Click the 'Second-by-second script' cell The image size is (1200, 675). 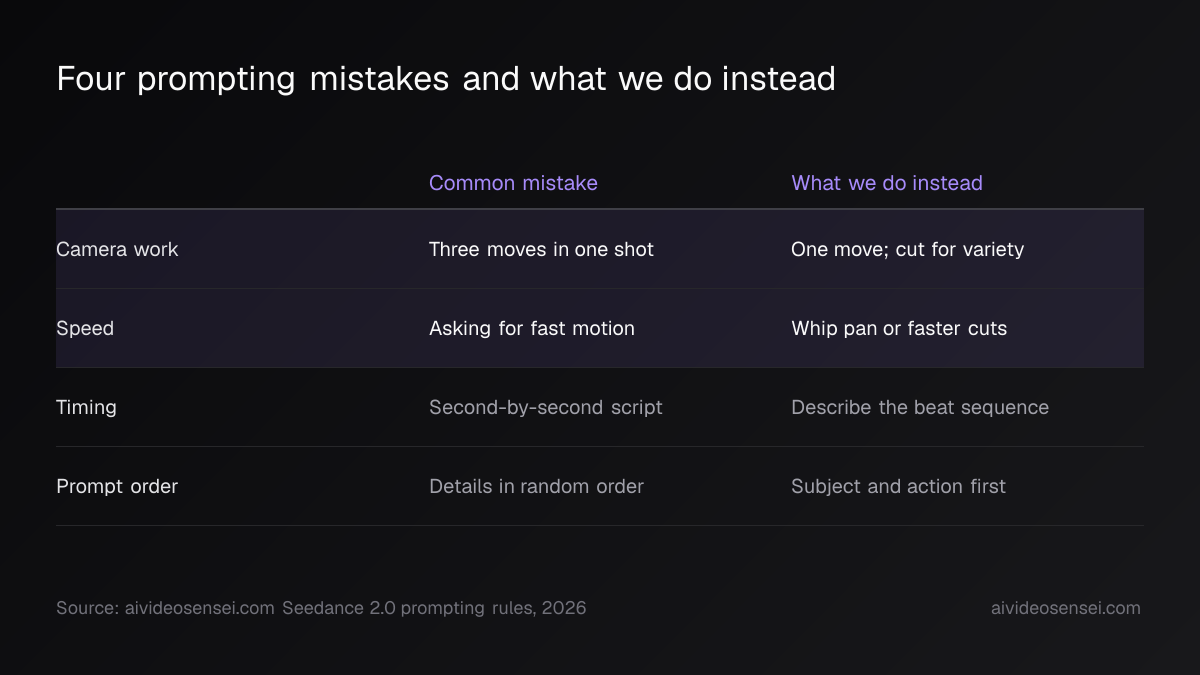click(x=546, y=407)
